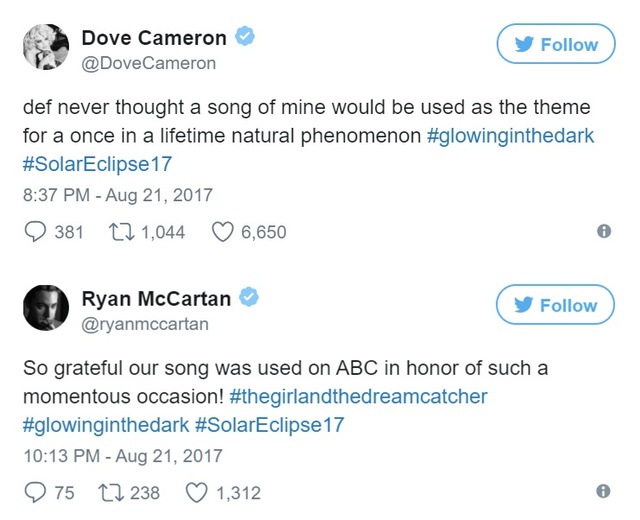Like Dove Cameron's tweet

pyautogui.click(x=223, y=232)
